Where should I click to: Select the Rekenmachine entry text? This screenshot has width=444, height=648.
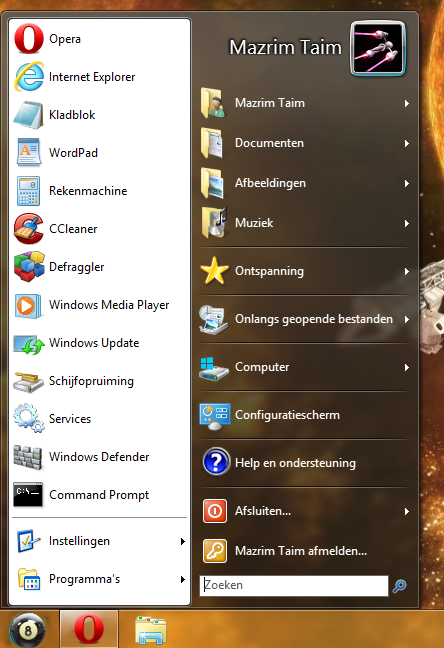(x=88, y=191)
